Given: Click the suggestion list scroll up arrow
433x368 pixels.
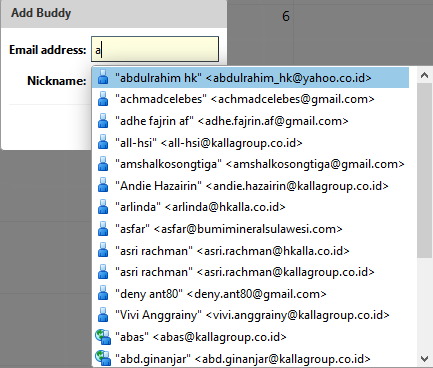Looking at the screenshot, I should coord(424,75).
